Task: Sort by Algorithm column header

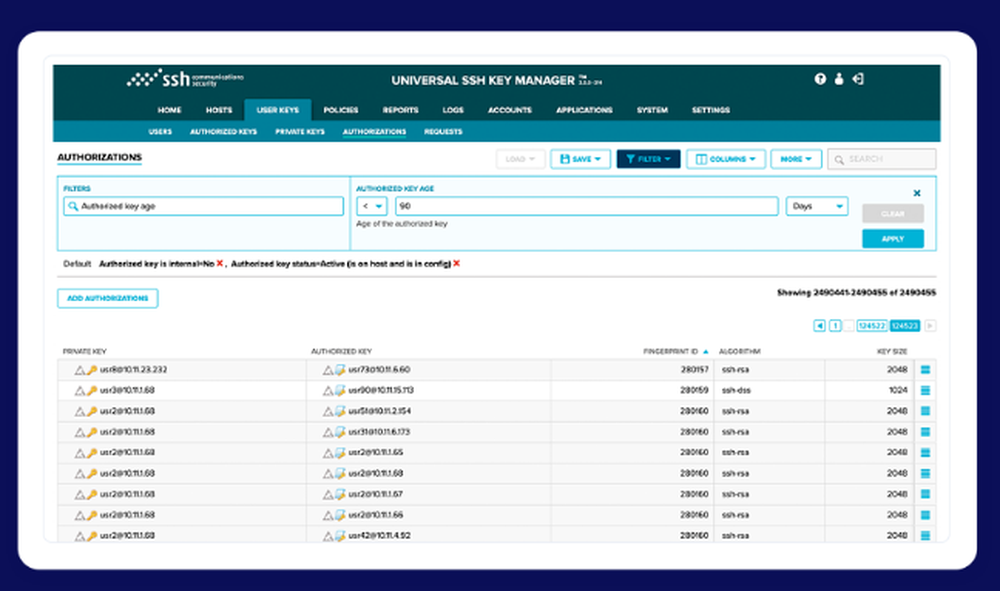Action: coord(740,352)
